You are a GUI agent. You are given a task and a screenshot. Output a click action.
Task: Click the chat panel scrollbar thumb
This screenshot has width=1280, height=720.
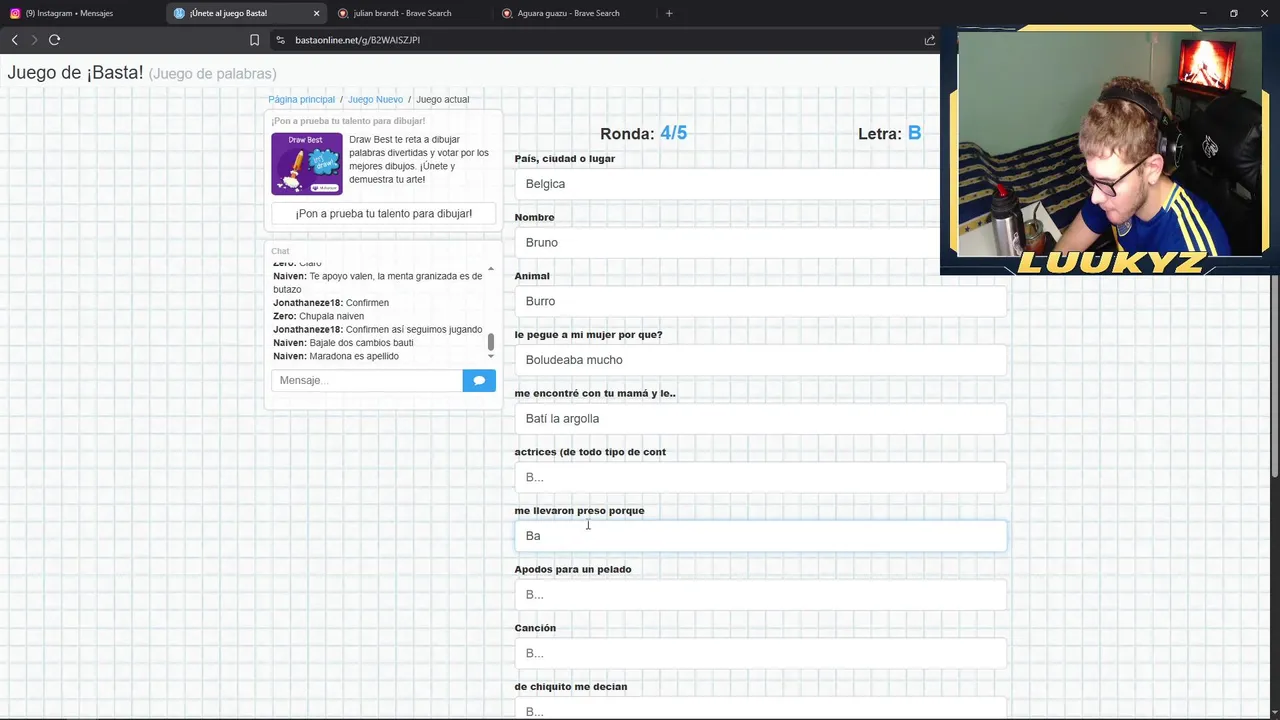pos(490,341)
